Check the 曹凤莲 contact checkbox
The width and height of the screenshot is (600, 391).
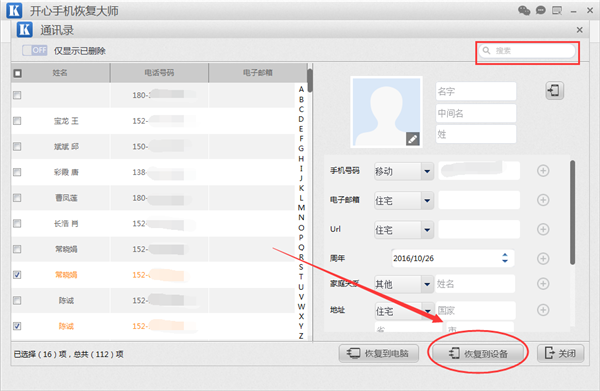coord(17,198)
